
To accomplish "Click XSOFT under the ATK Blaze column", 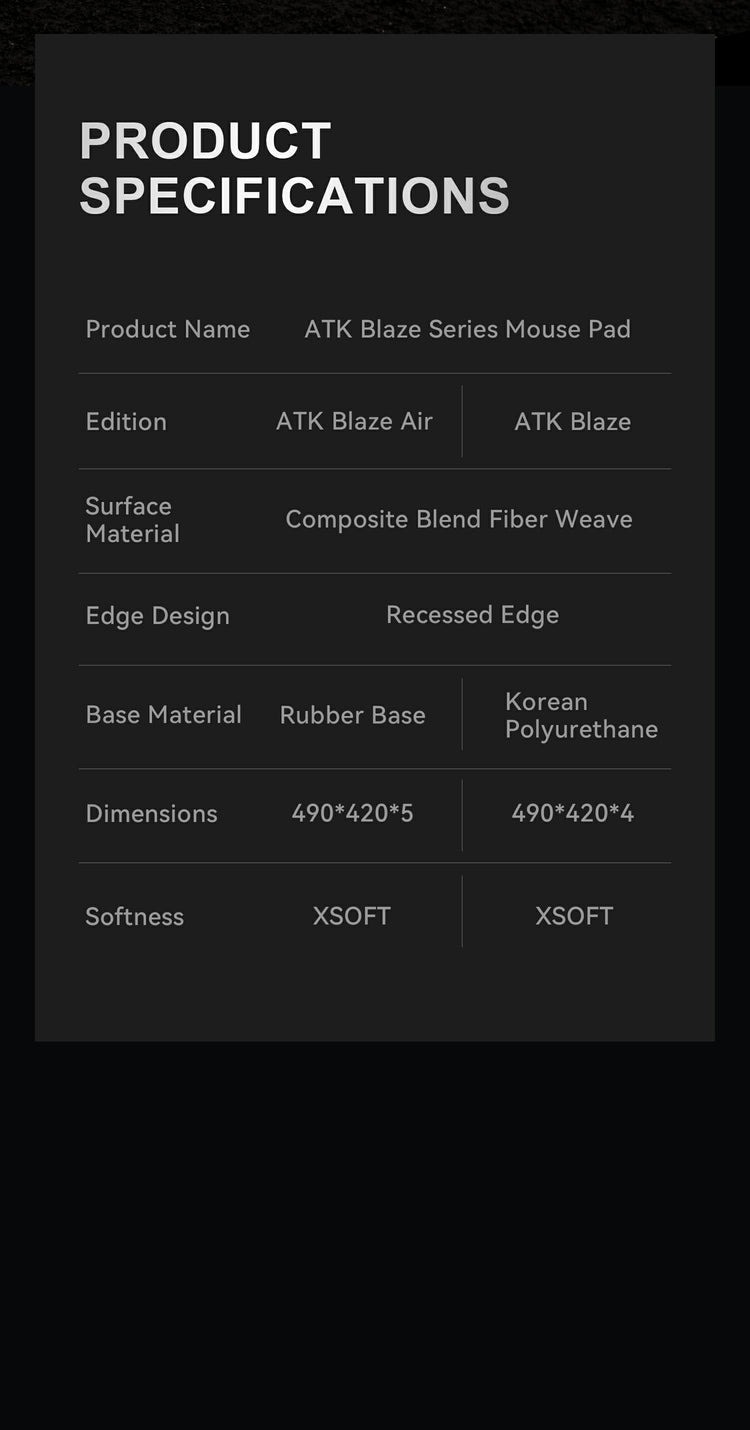I will (x=573, y=915).
